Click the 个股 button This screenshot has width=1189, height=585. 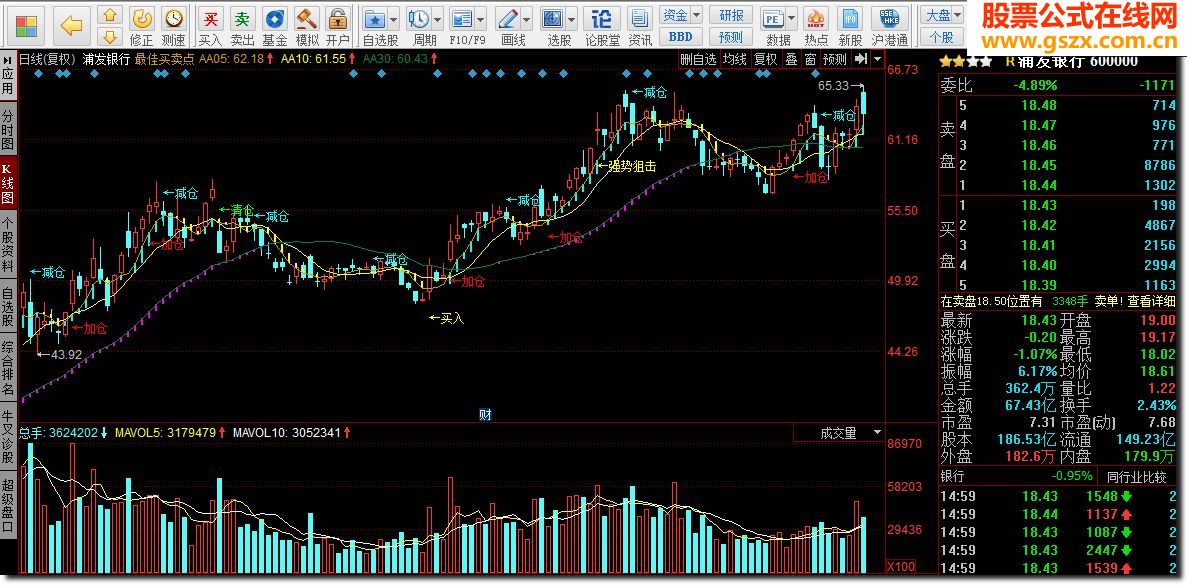coord(941,36)
